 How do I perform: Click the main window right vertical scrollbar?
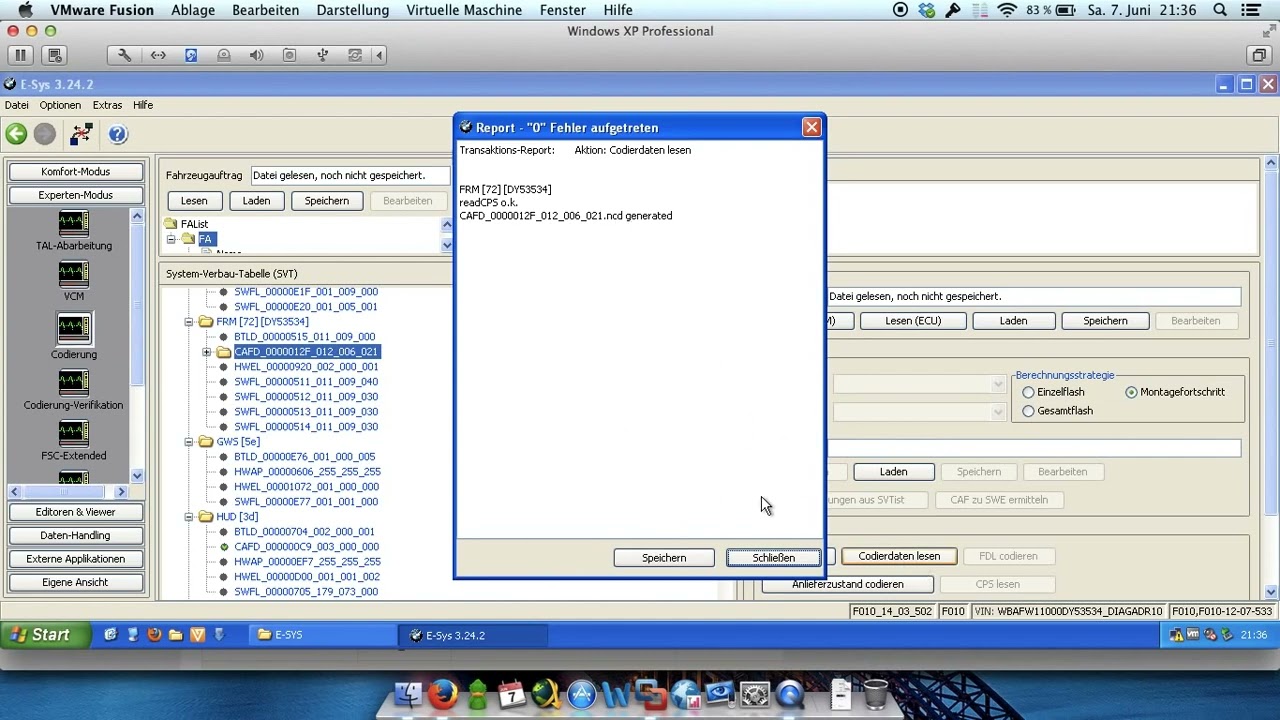(1271, 378)
